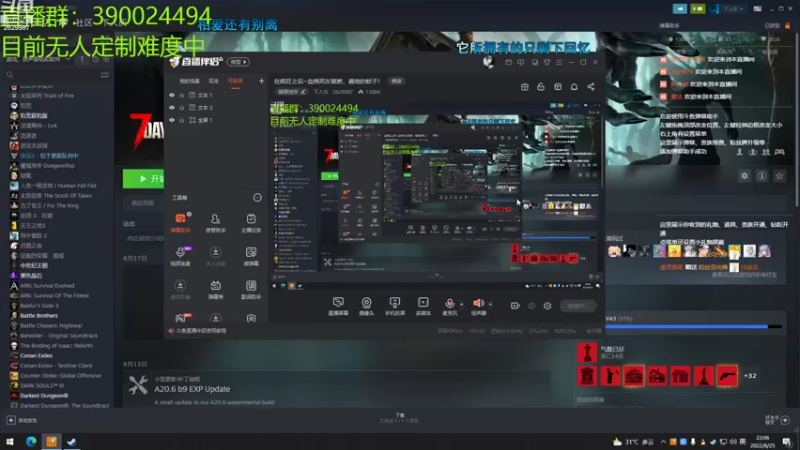Add the 摄像头 camera source
Image resolution: width=800 pixels, height=450 pixels.
click(366, 306)
